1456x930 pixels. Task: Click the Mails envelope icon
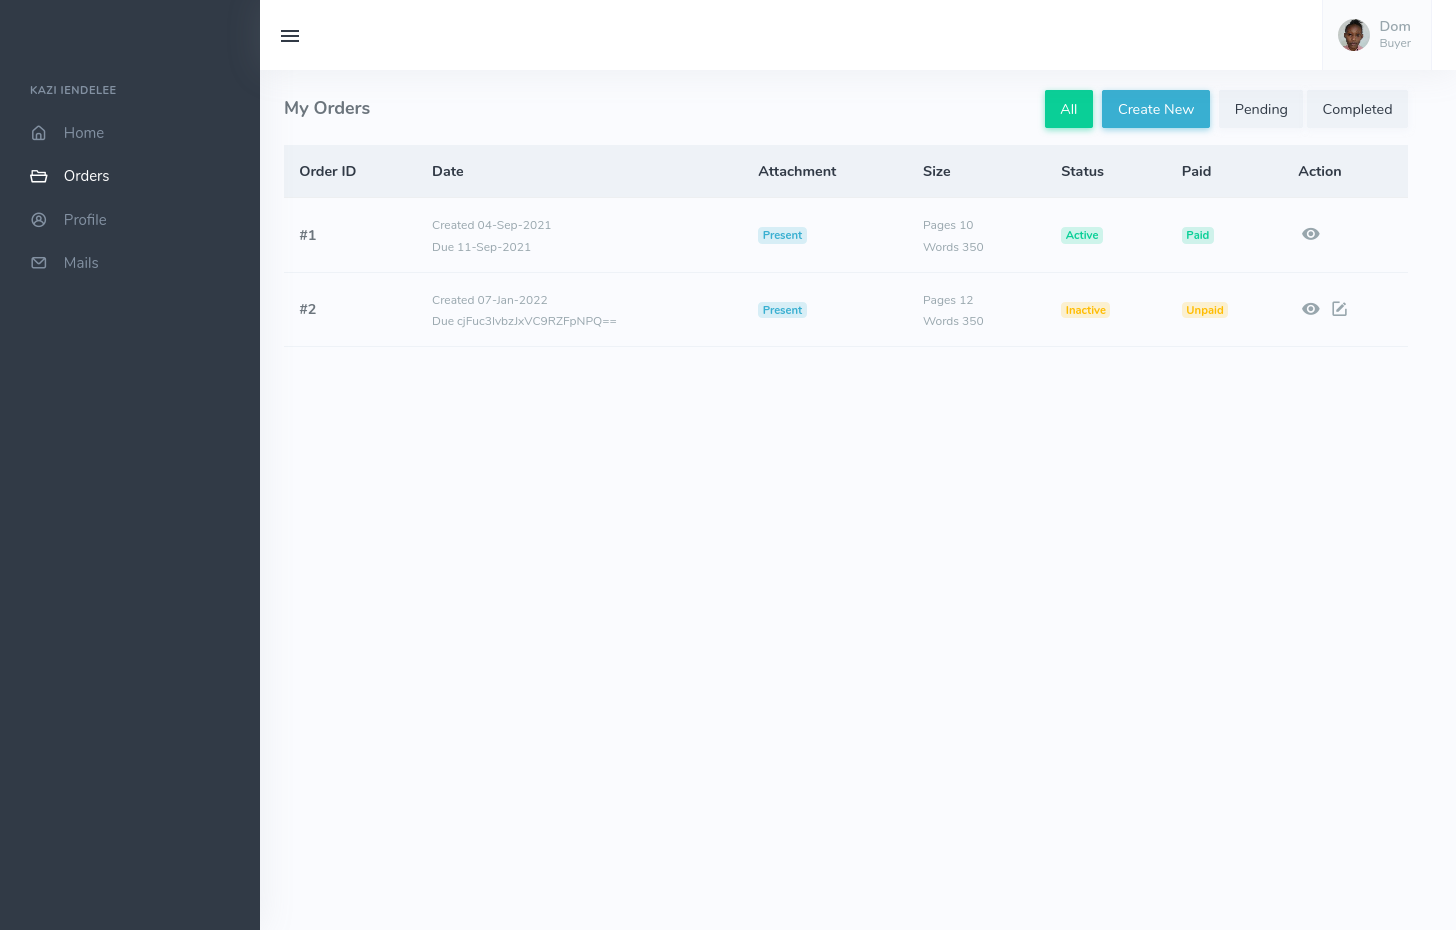[39, 263]
